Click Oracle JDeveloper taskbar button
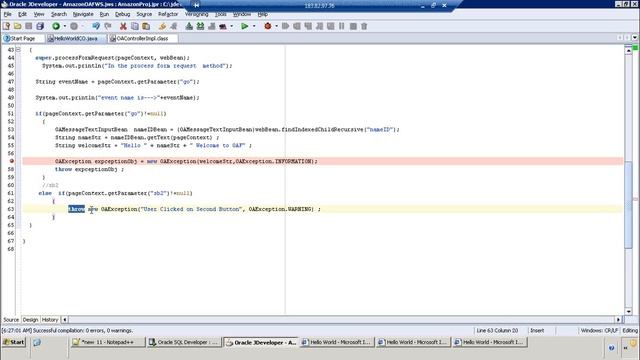Image resolution: width=640 pixels, height=360 pixels. click(261, 342)
